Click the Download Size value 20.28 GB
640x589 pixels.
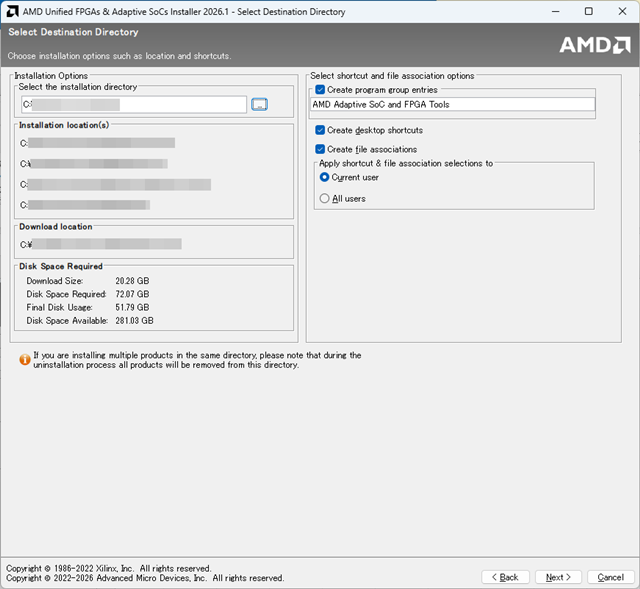click(132, 281)
